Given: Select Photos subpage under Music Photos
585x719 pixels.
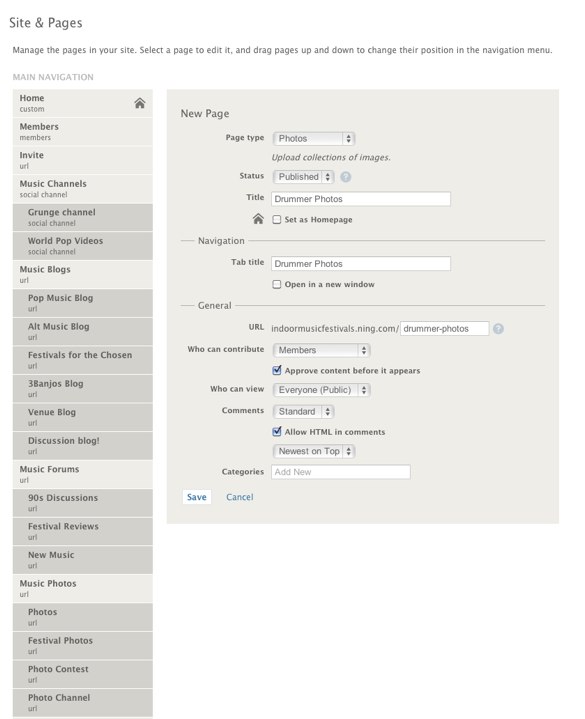Looking at the screenshot, I should pos(83,617).
